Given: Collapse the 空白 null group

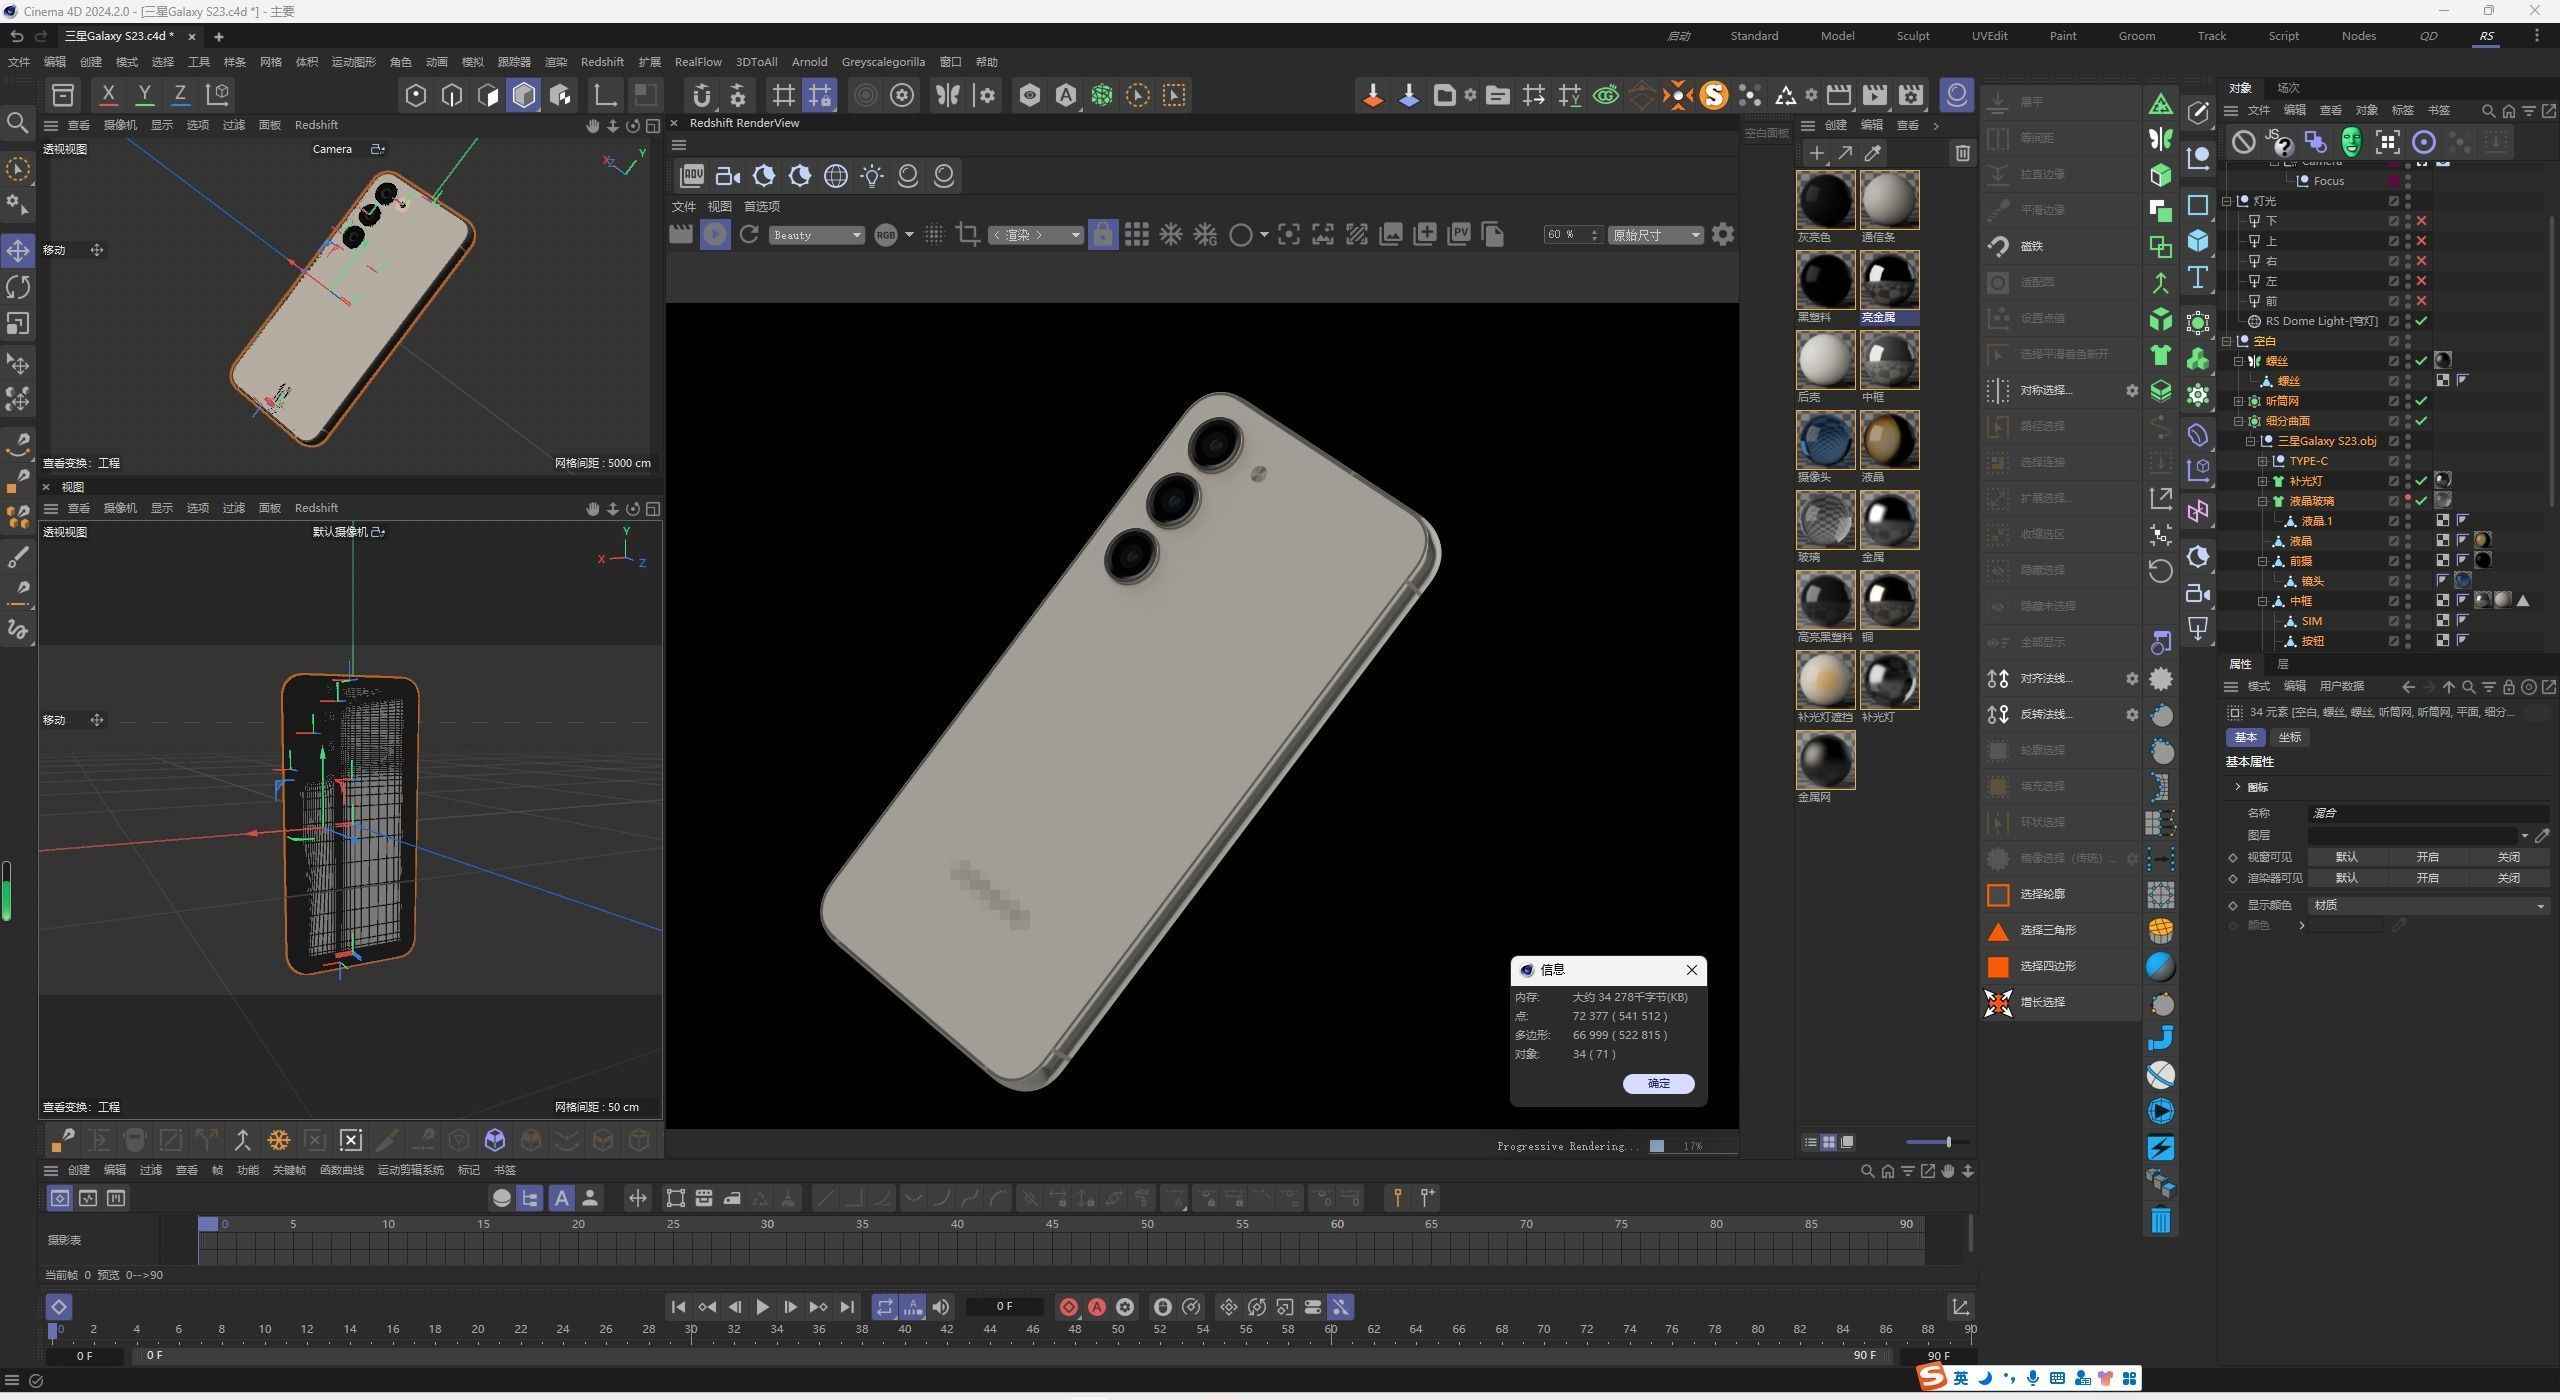Looking at the screenshot, I should pyautogui.click(x=2227, y=341).
